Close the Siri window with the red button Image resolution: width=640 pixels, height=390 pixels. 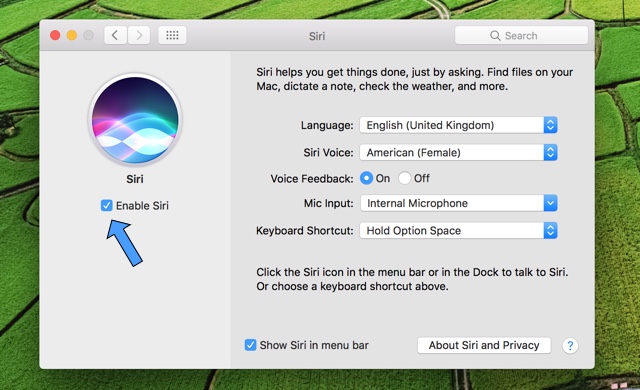click(55, 35)
